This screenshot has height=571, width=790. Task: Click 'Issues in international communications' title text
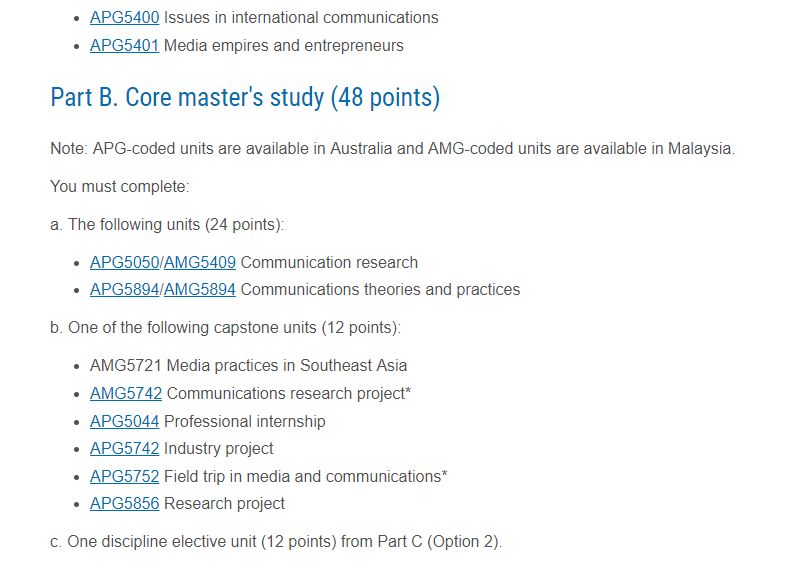(301, 18)
